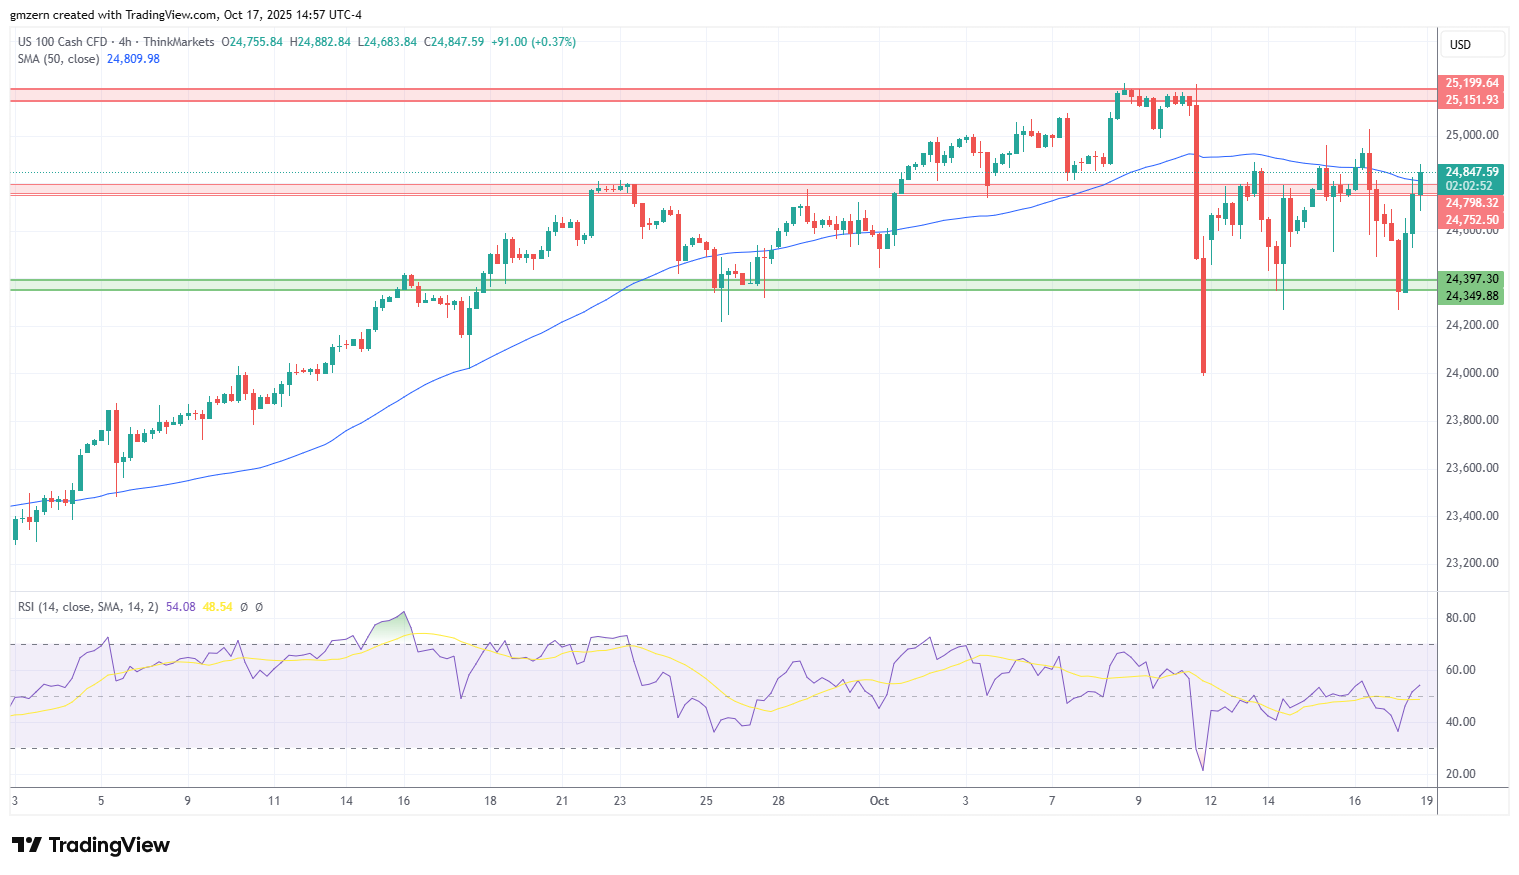Click the change value +91.00 (+0.37%)

click(x=533, y=42)
